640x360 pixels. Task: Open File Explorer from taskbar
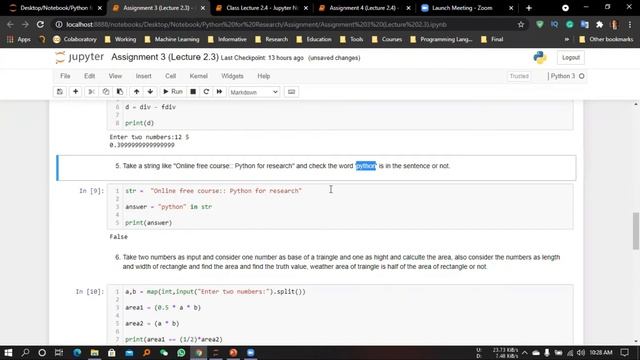94,352
